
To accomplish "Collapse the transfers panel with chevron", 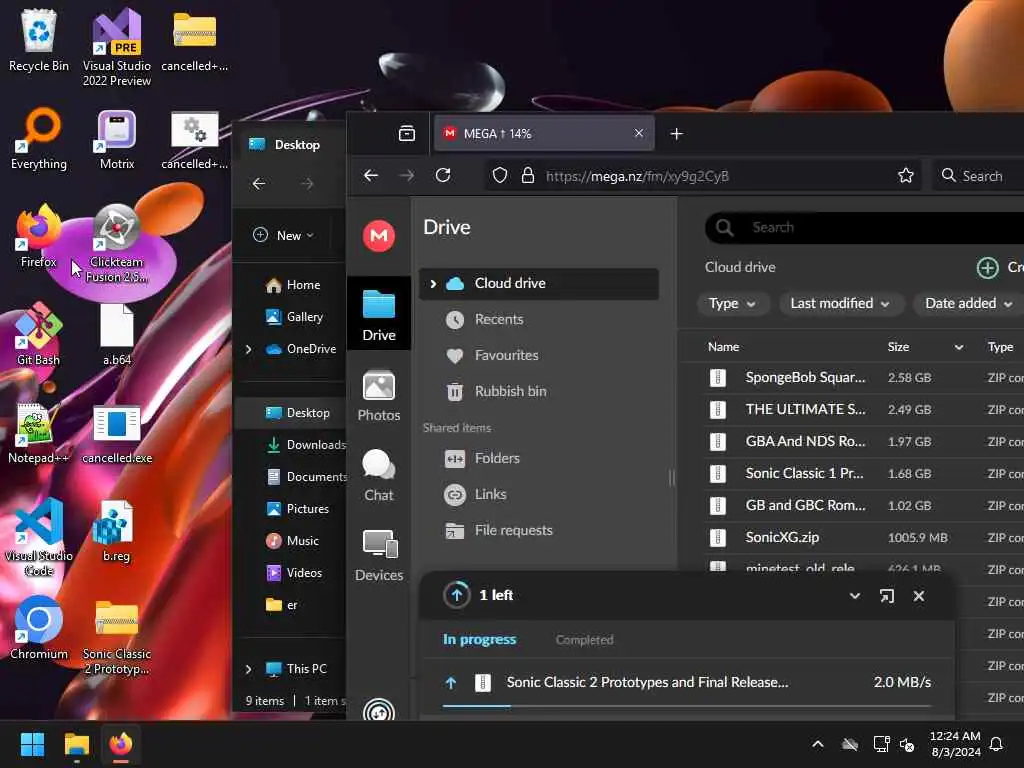I will [854, 596].
